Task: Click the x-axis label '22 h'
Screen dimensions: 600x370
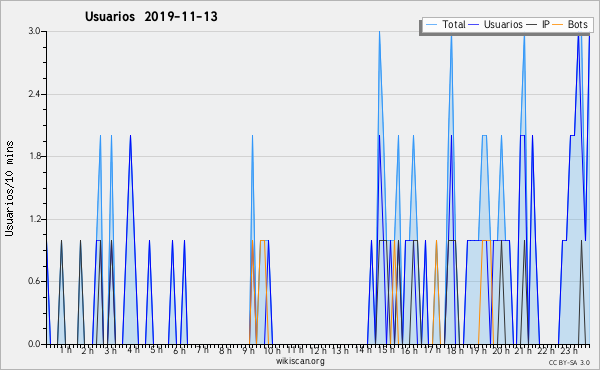Action: [x=546, y=350]
